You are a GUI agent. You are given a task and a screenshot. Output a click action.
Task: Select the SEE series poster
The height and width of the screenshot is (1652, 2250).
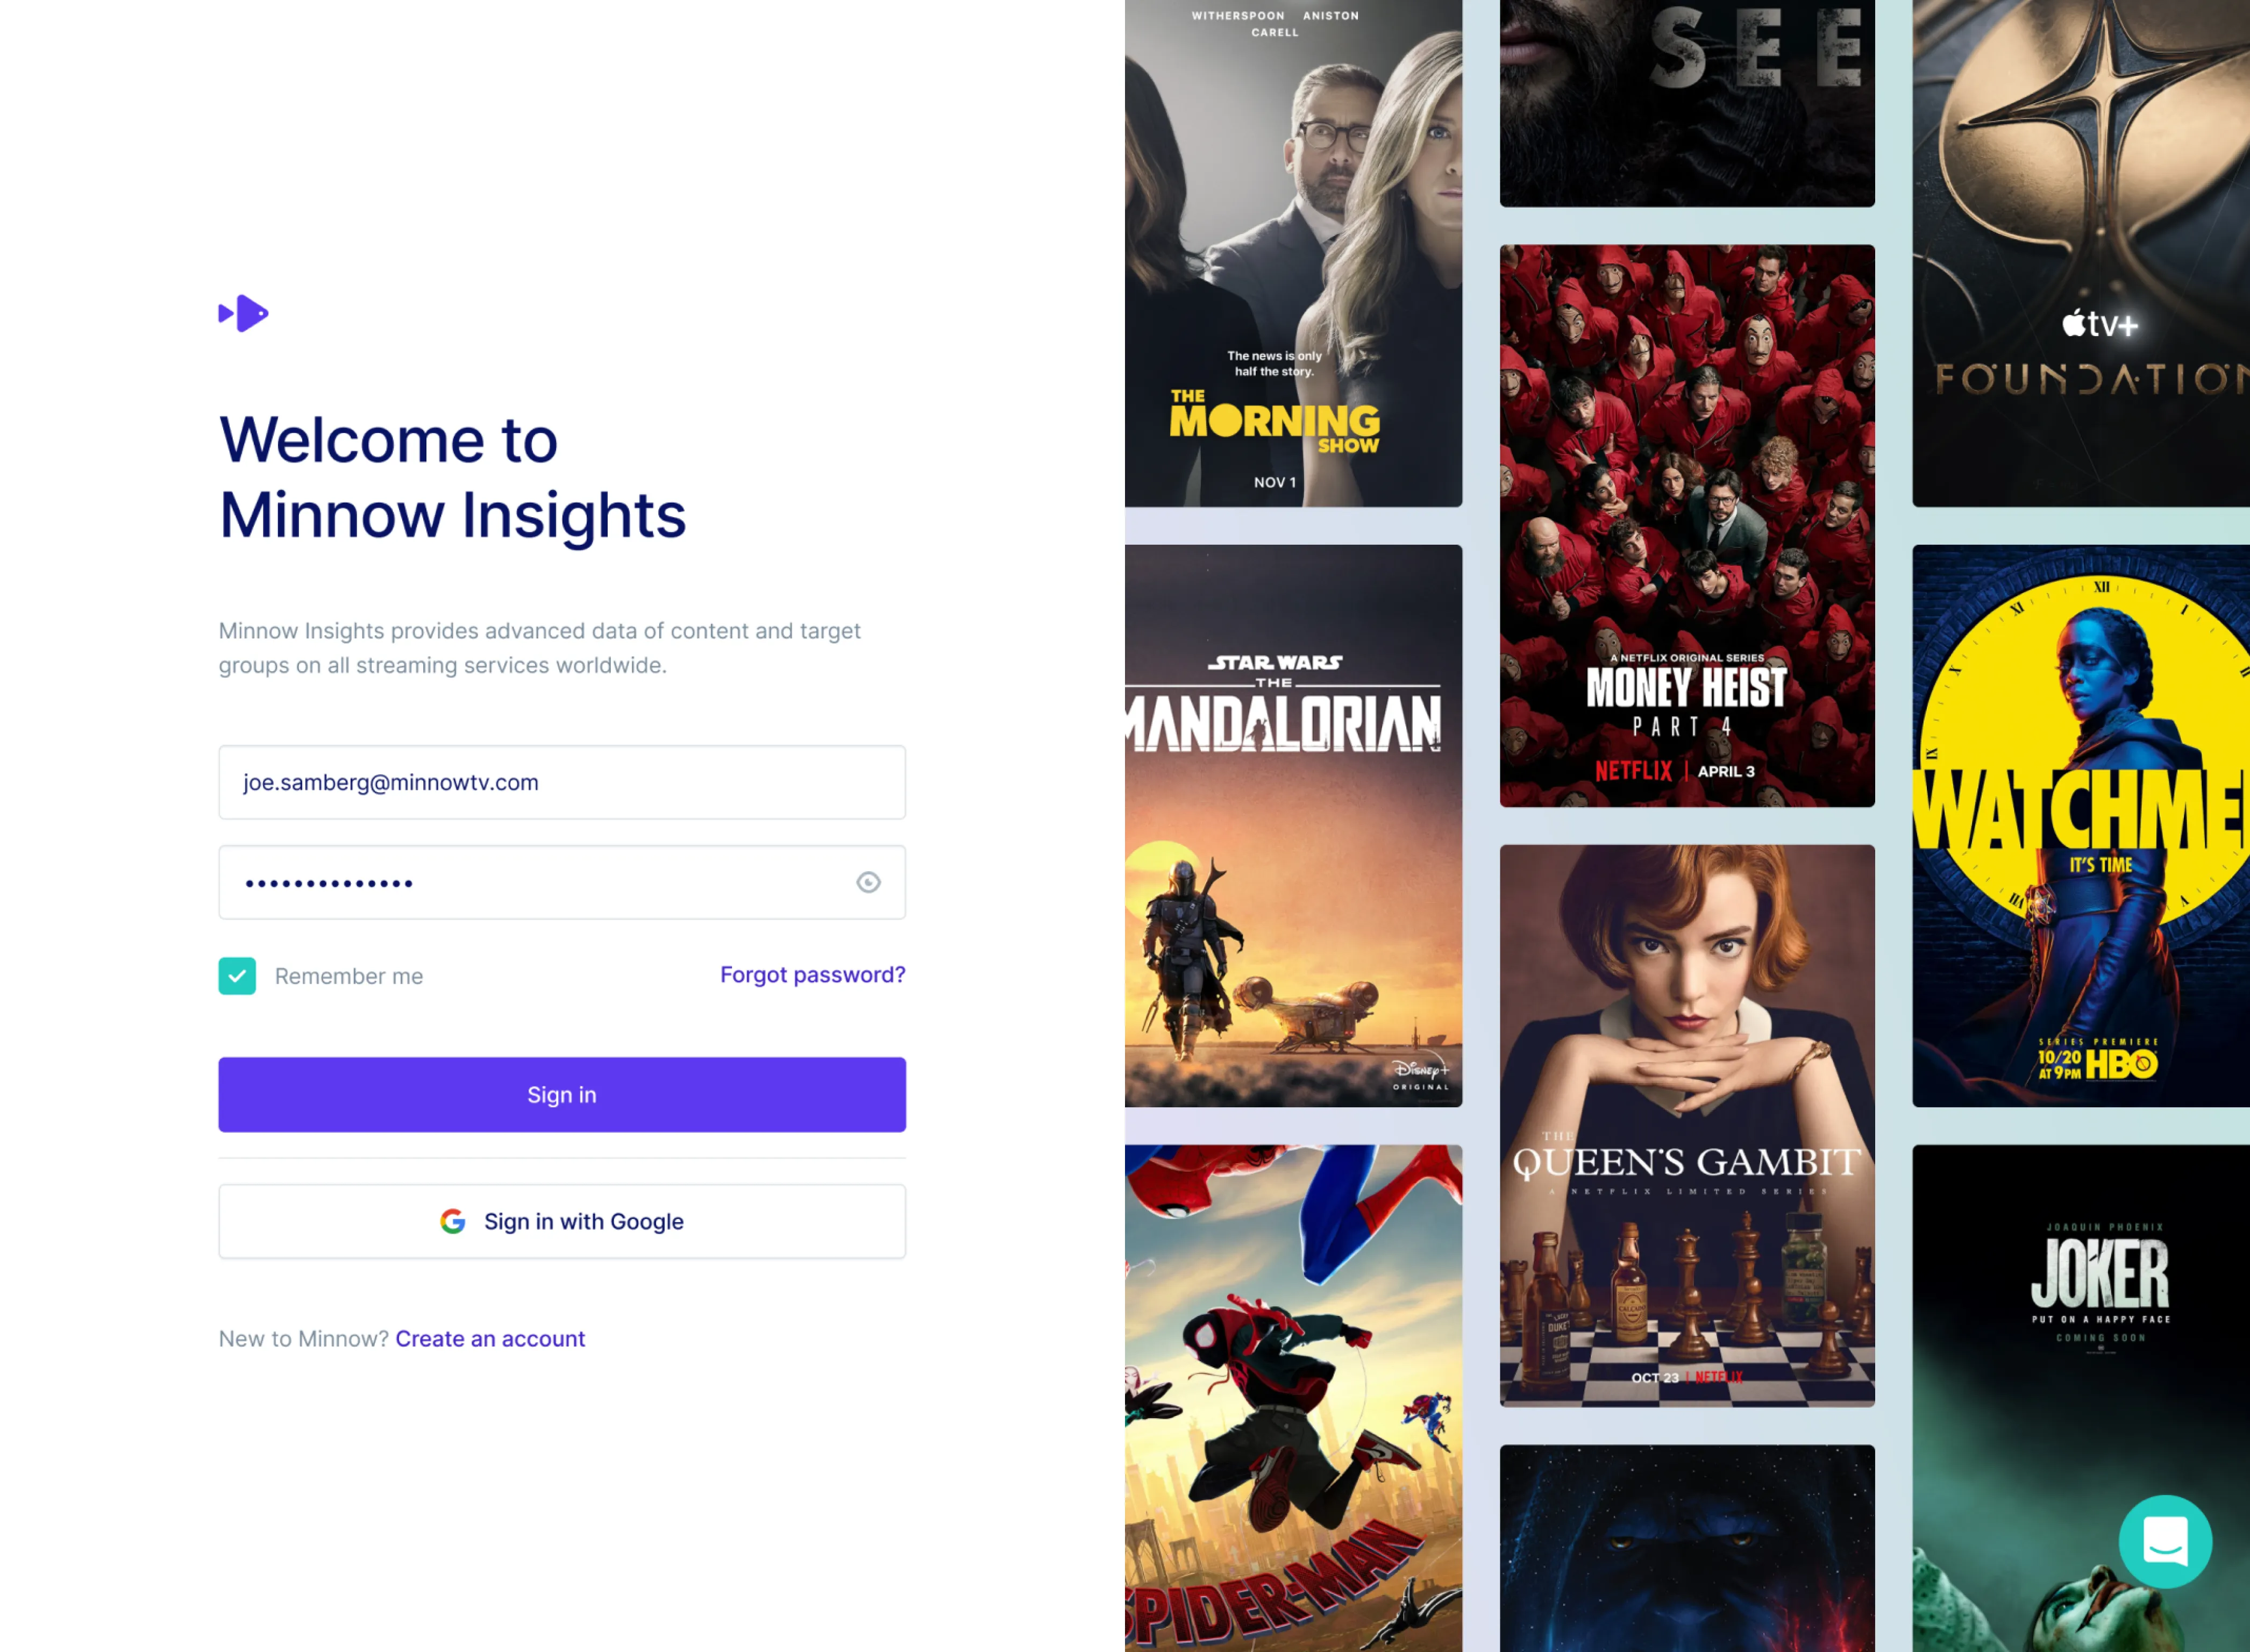tap(1687, 103)
